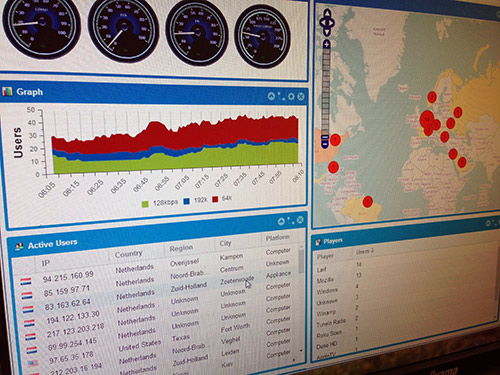Select IP address 89.99.254.145

[73, 344]
